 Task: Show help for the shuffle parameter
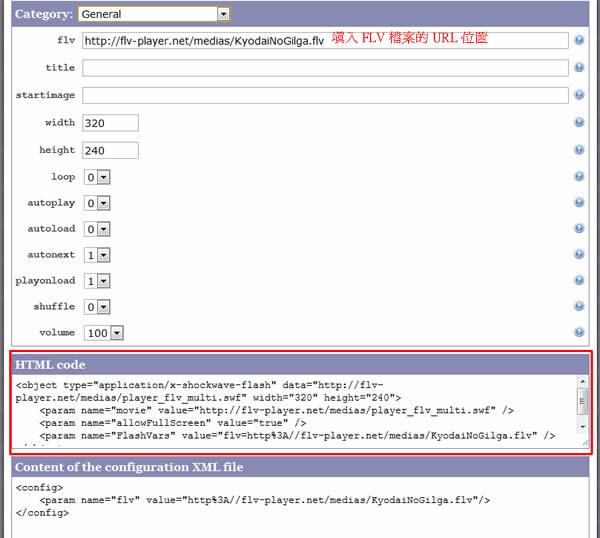coord(579,307)
